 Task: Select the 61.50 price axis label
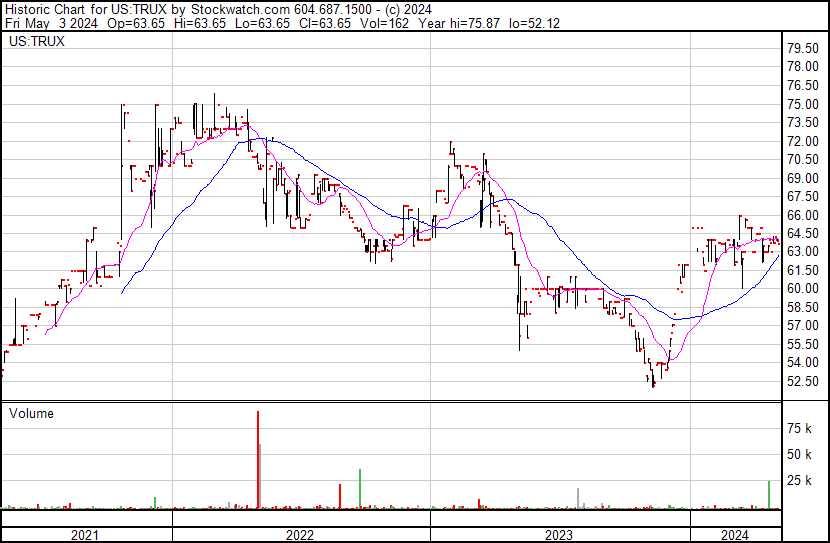803,270
